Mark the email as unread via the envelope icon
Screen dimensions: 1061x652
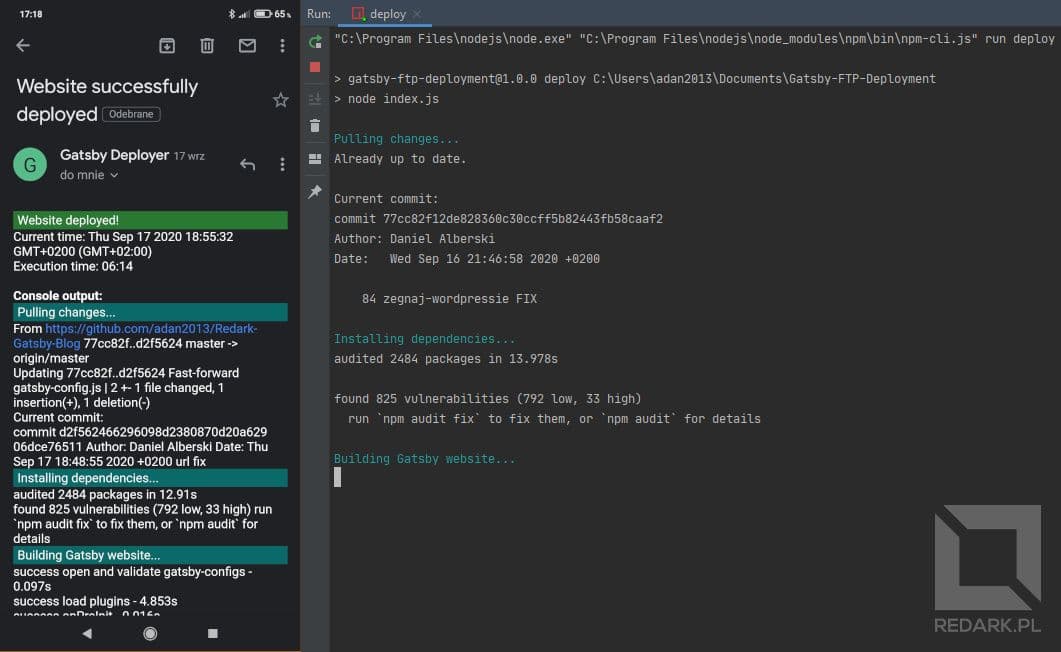click(x=247, y=45)
